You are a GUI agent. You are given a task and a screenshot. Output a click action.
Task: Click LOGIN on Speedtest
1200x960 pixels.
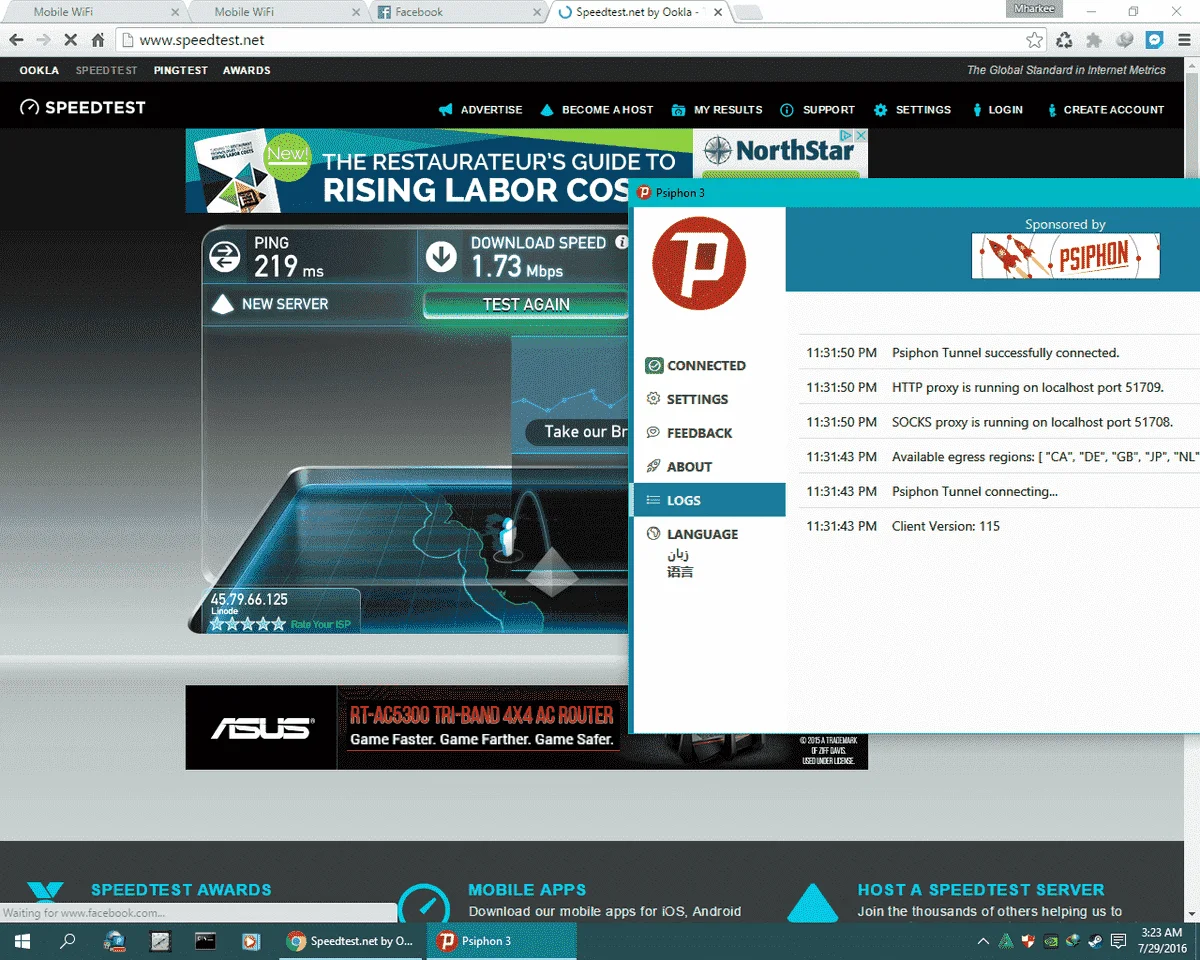tap(996, 110)
